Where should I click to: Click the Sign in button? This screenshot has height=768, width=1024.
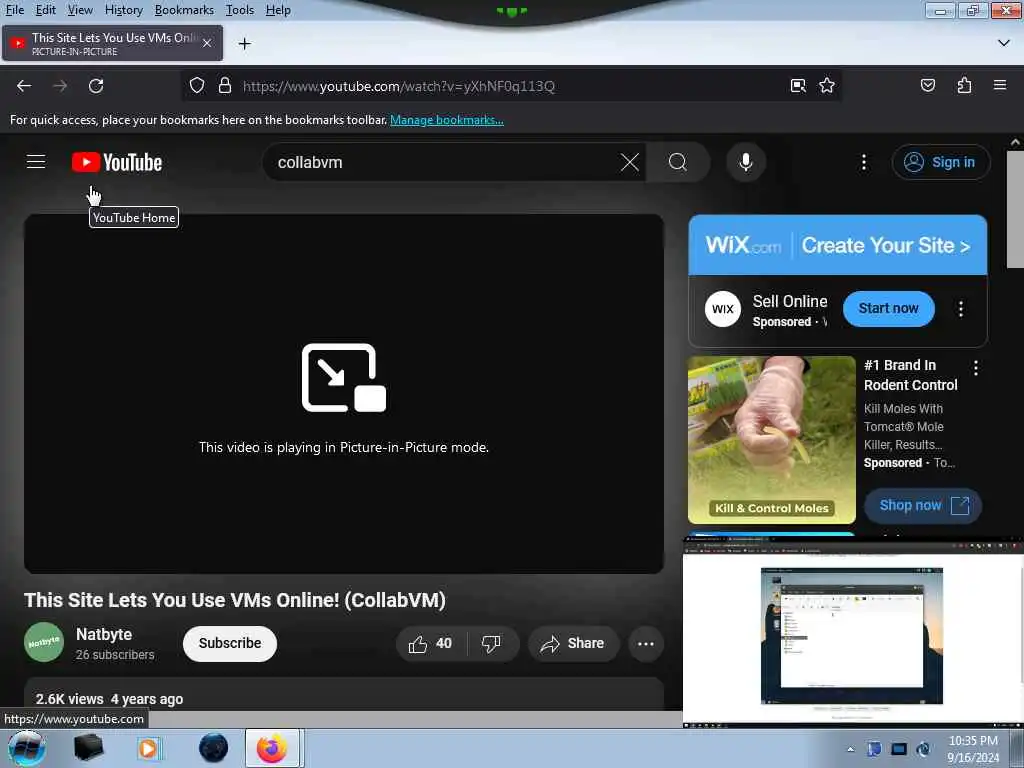tap(940, 162)
